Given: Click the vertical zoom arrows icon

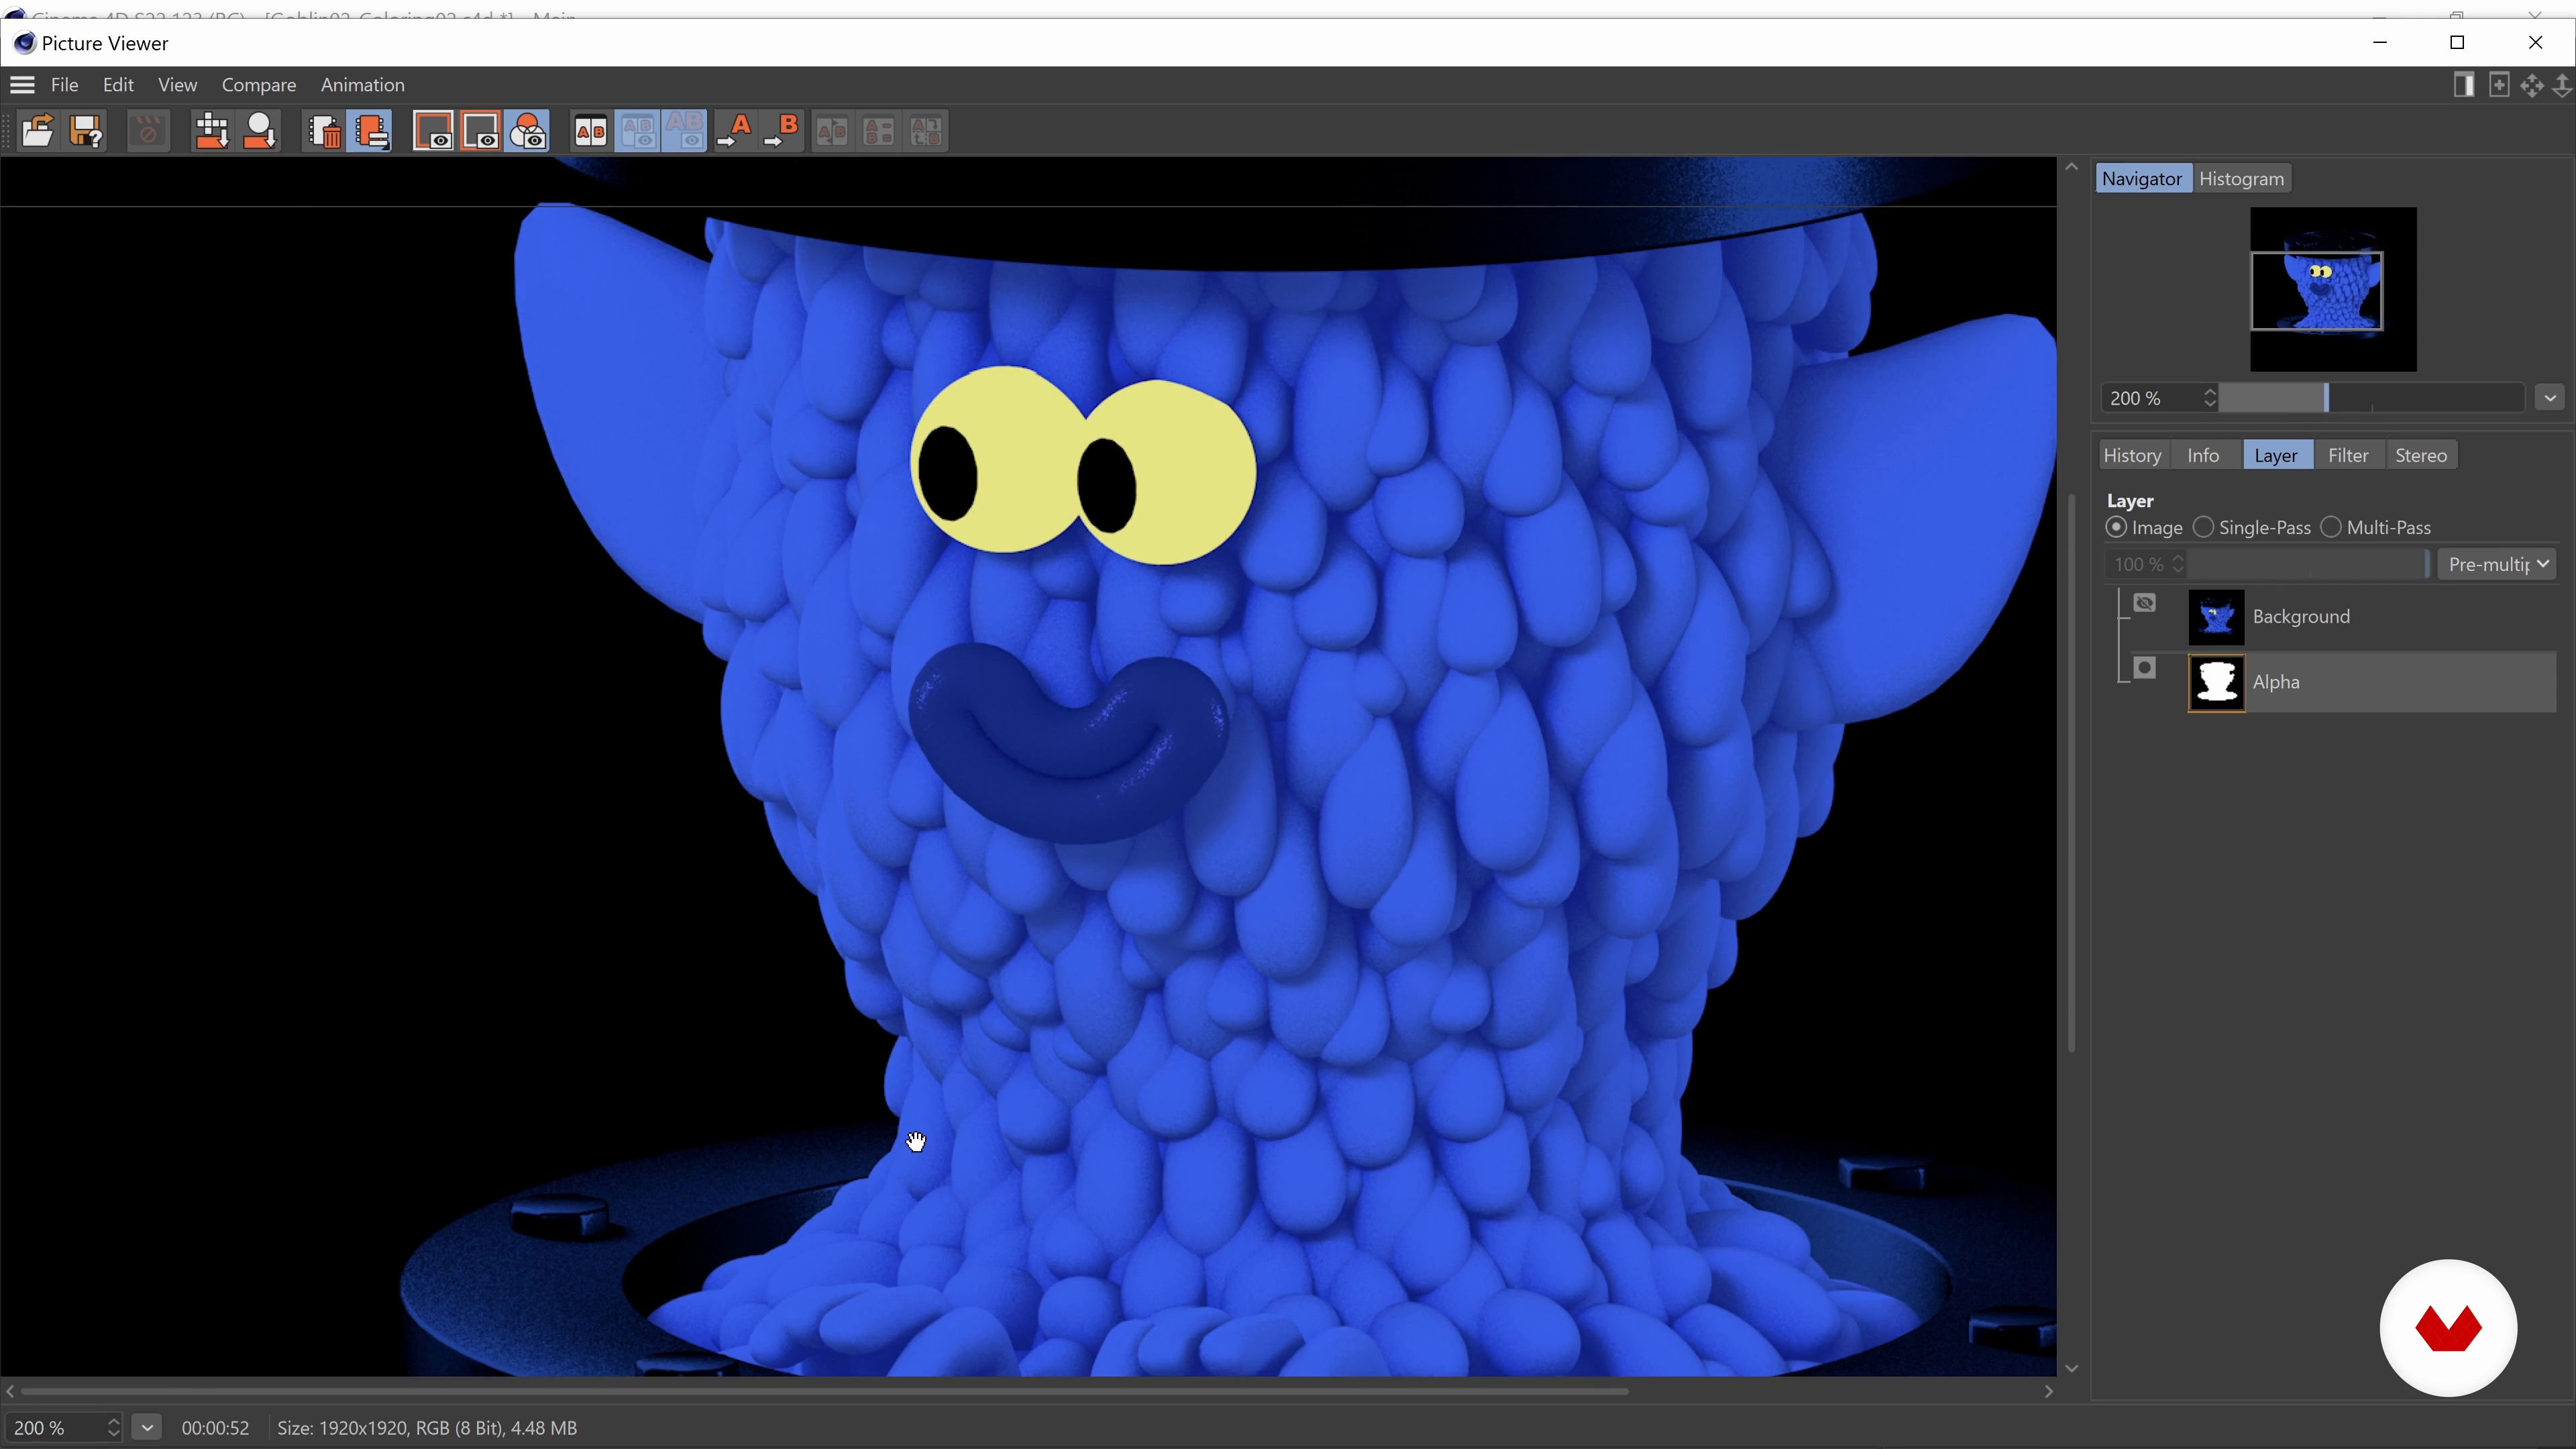Looking at the screenshot, I should [2562, 85].
